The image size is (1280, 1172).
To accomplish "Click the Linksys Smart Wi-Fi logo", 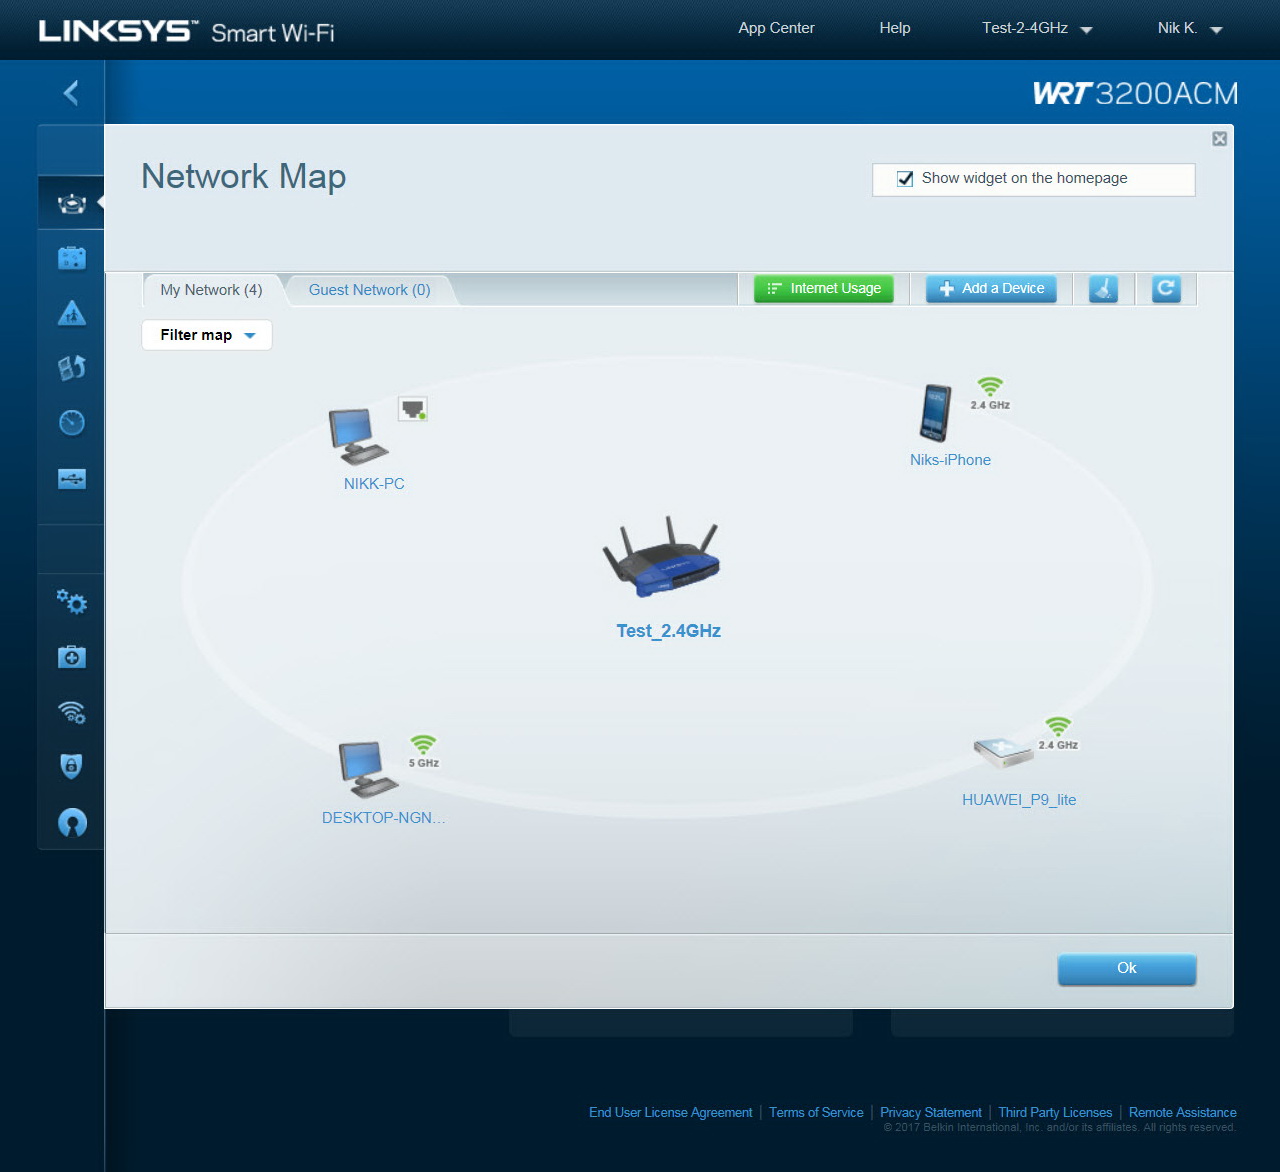I will coord(187,31).
